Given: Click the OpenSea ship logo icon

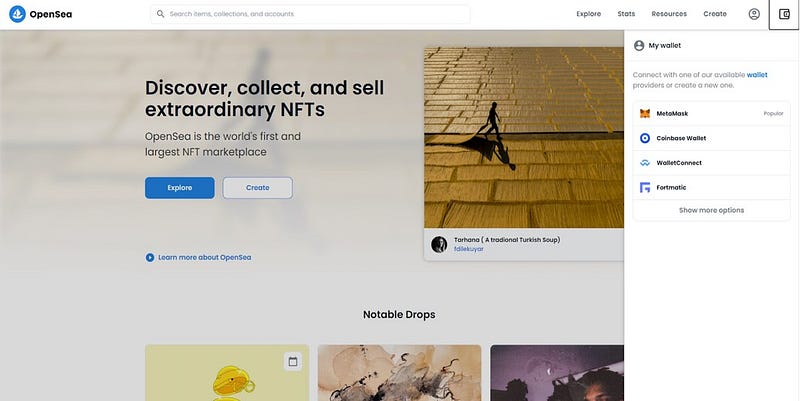Looking at the screenshot, I should pyautogui.click(x=17, y=14).
